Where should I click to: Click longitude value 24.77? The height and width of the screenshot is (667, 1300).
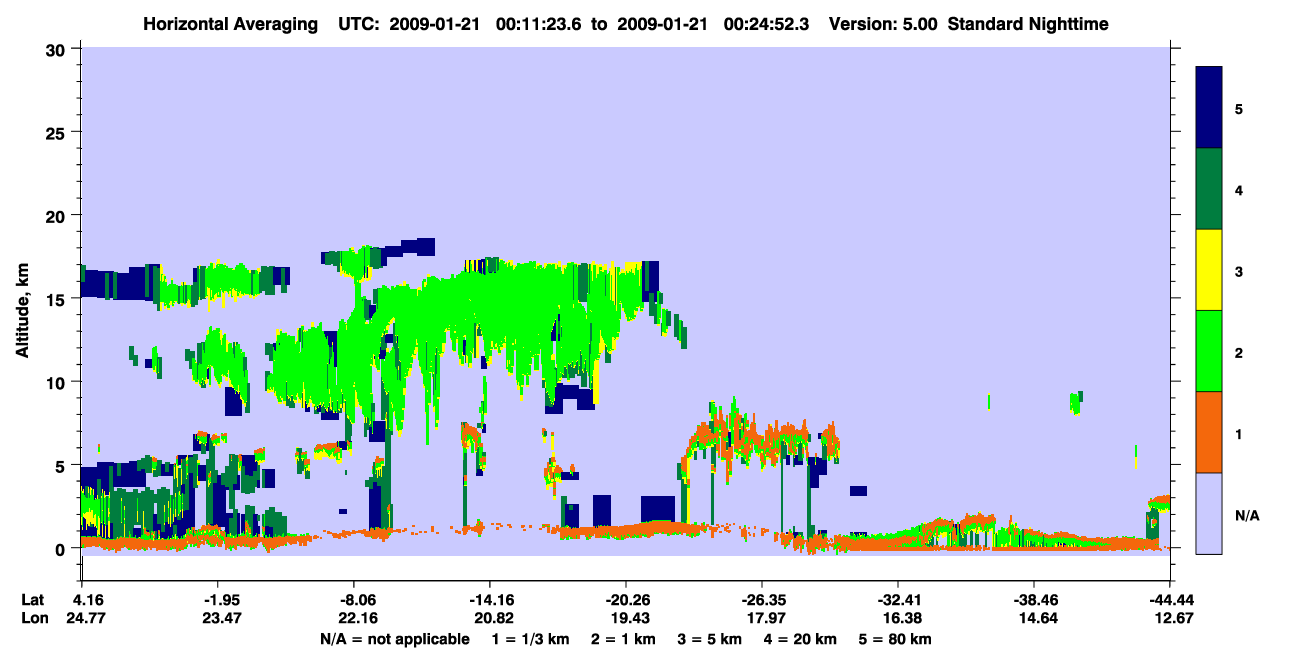coord(86,619)
